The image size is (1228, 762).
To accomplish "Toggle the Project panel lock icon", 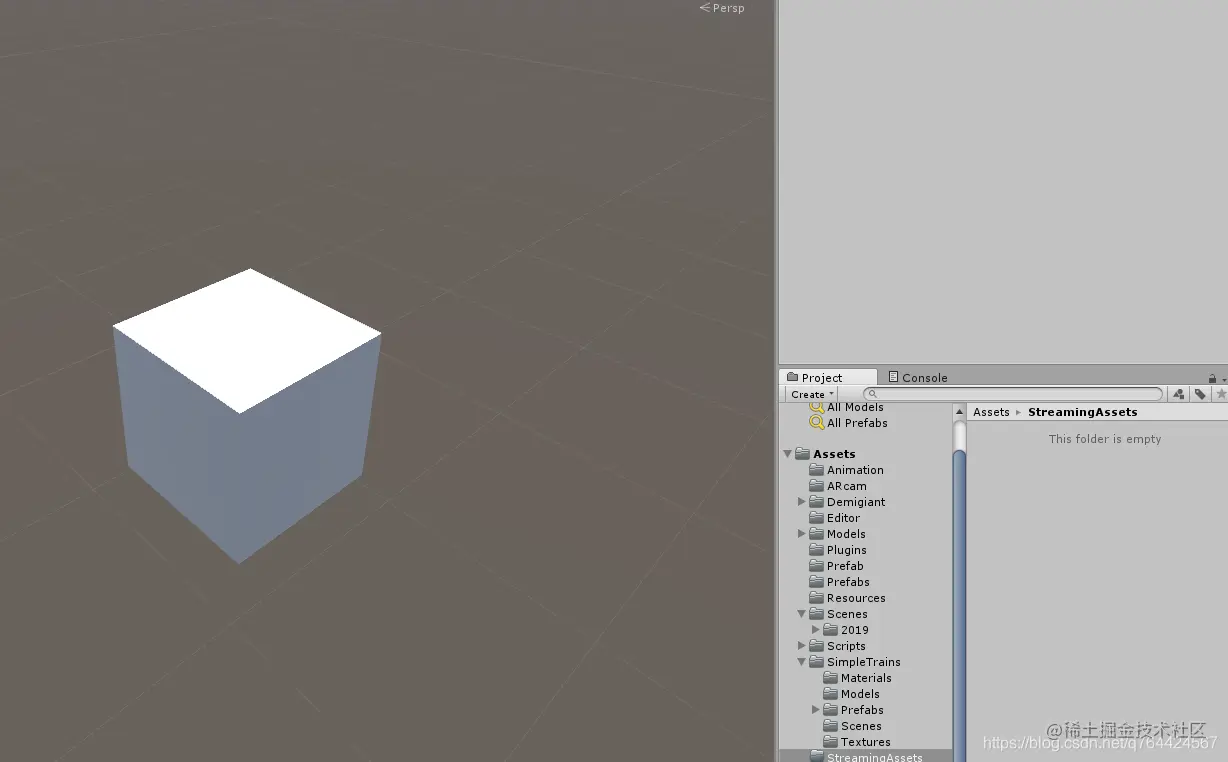I will pyautogui.click(x=1212, y=378).
